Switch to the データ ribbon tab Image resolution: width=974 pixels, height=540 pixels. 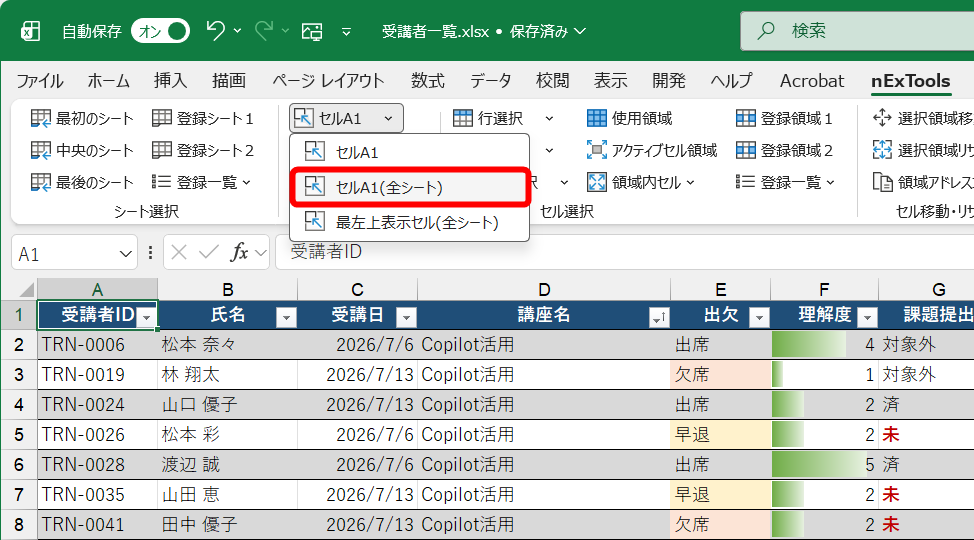click(x=490, y=81)
